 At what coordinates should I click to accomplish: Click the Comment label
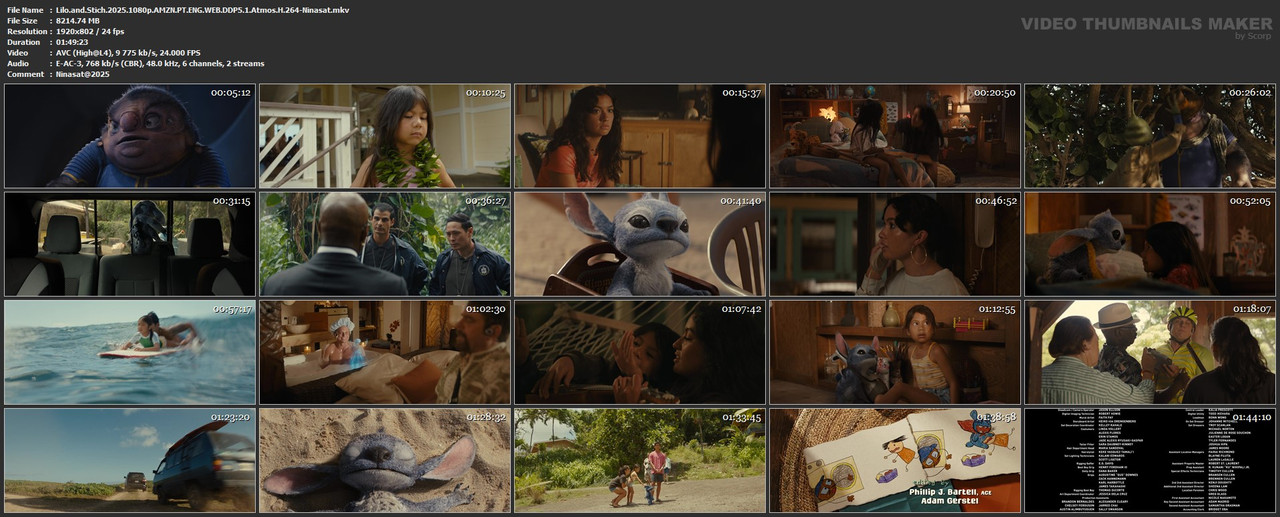point(25,74)
